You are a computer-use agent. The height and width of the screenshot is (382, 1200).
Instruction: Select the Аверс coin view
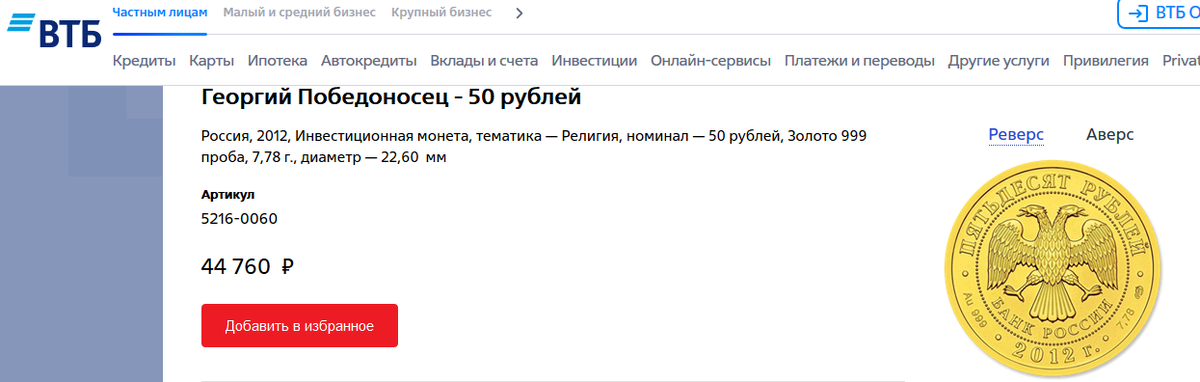tap(1110, 135)
